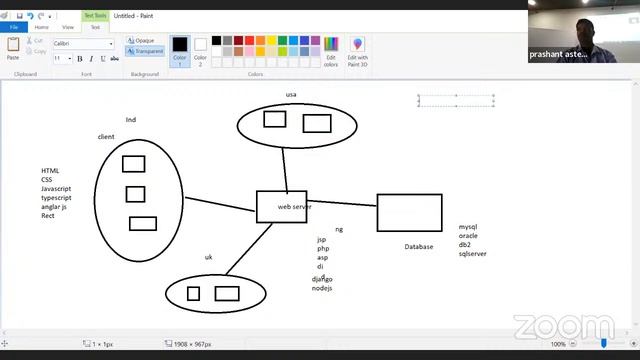The height and width of the screenshot is (360, 640).
Task: Click the zoom level slider handle
Action: point(604,344)
